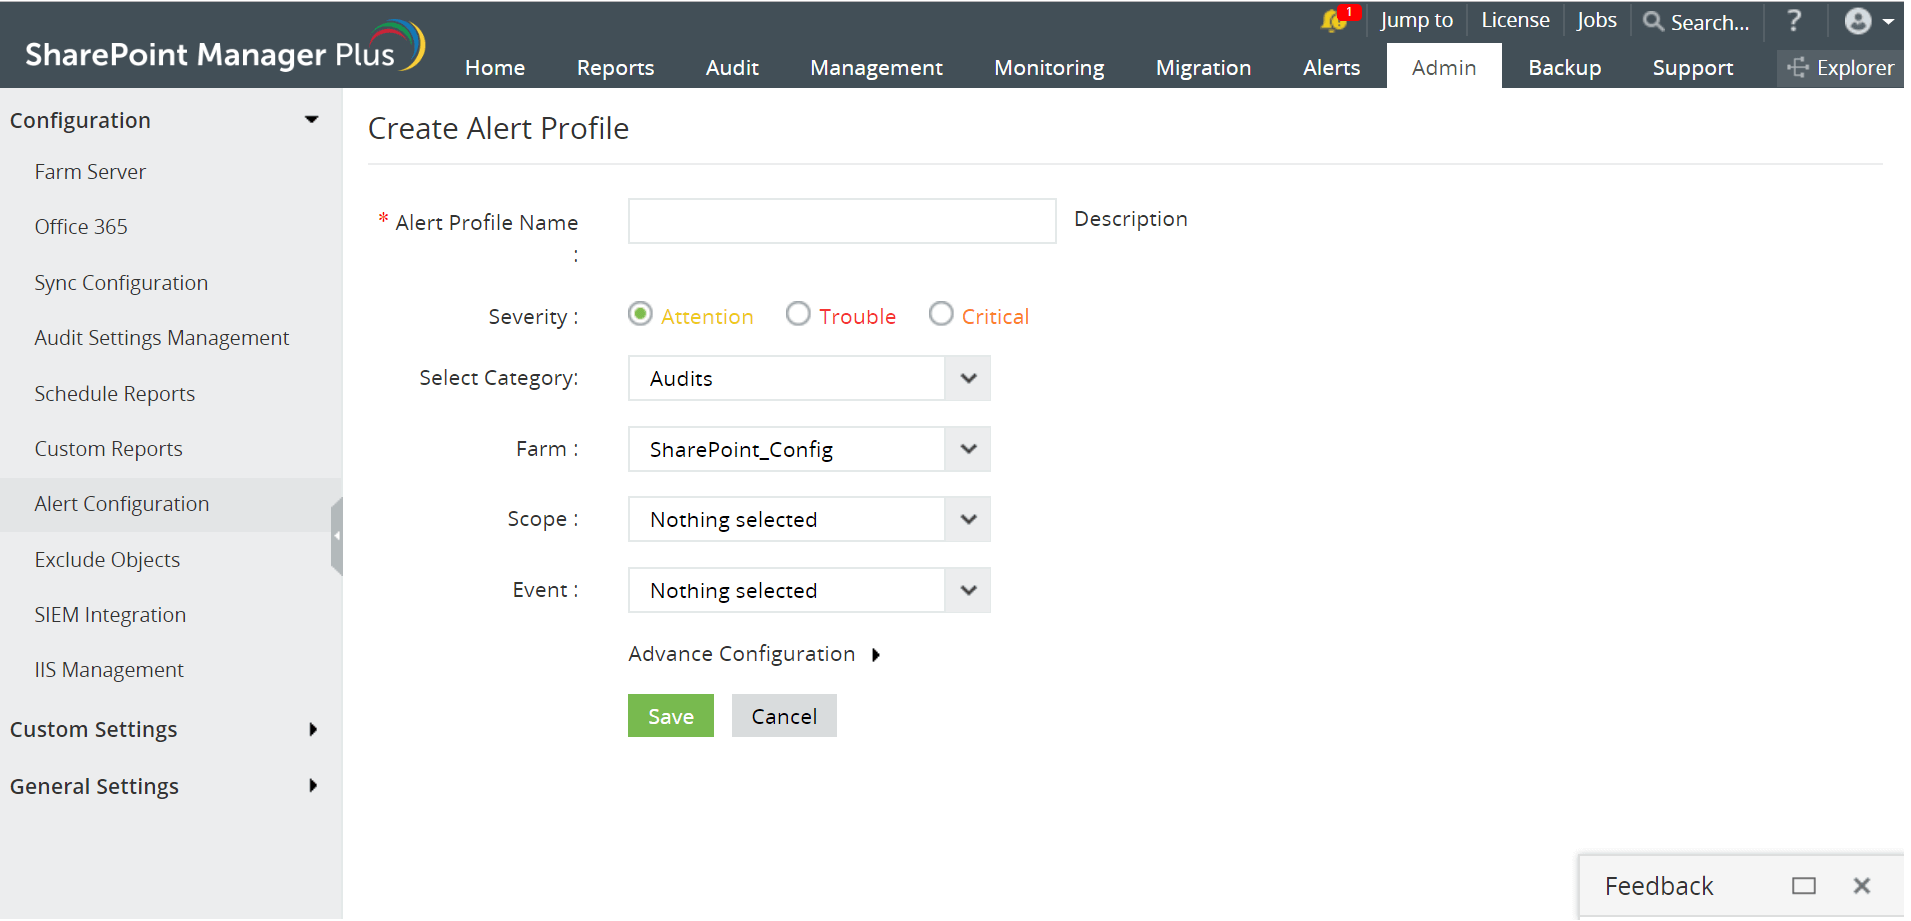Expand the Advance Configuration section
Image resolution: width=1911 pixels, height=921 pixels.
point(754,654)
